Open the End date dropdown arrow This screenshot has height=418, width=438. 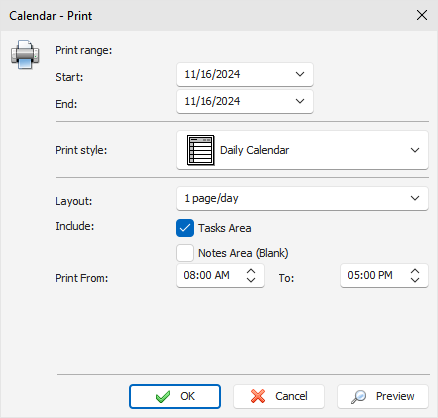(x=300, y=101)
